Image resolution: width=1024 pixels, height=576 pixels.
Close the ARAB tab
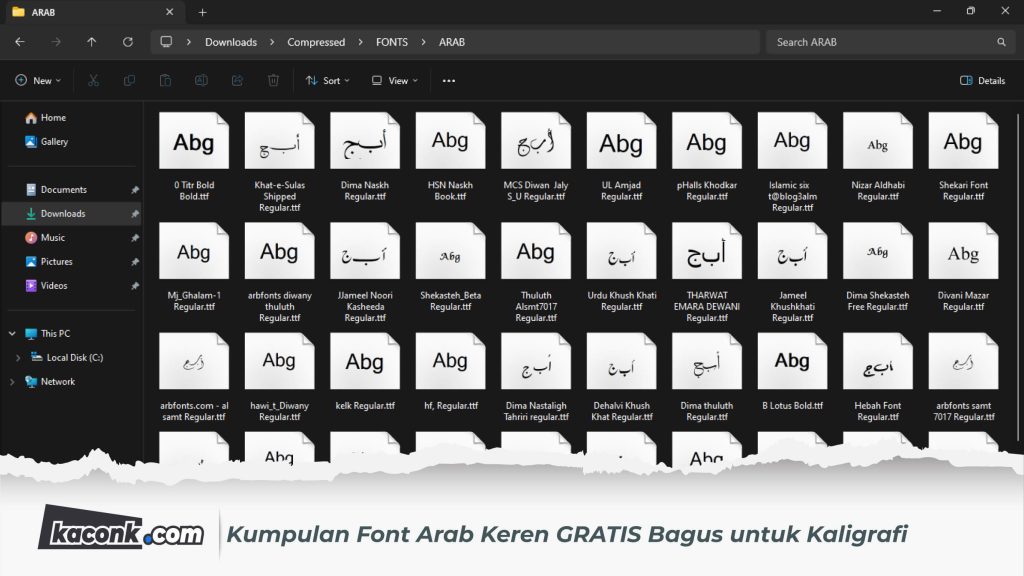[169, 12]
